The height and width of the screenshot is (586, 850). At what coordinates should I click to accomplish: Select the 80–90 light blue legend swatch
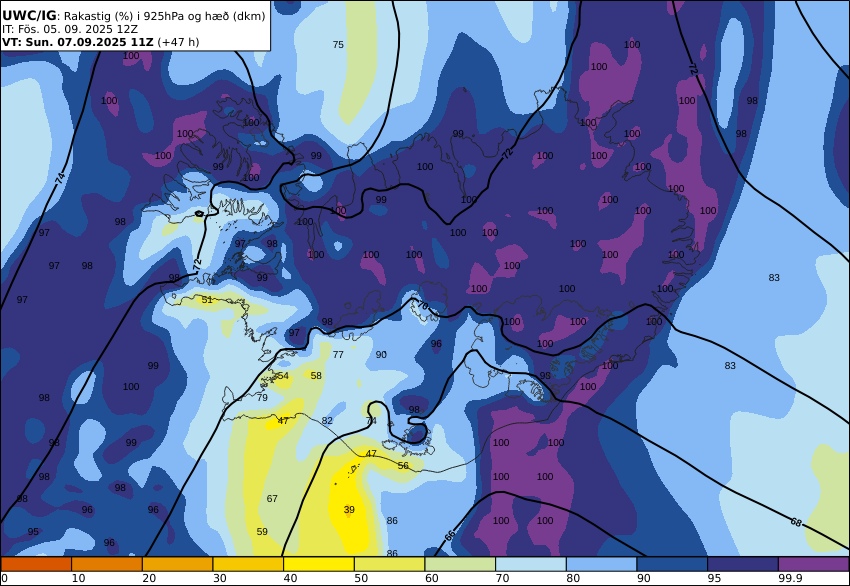point(601,564)
